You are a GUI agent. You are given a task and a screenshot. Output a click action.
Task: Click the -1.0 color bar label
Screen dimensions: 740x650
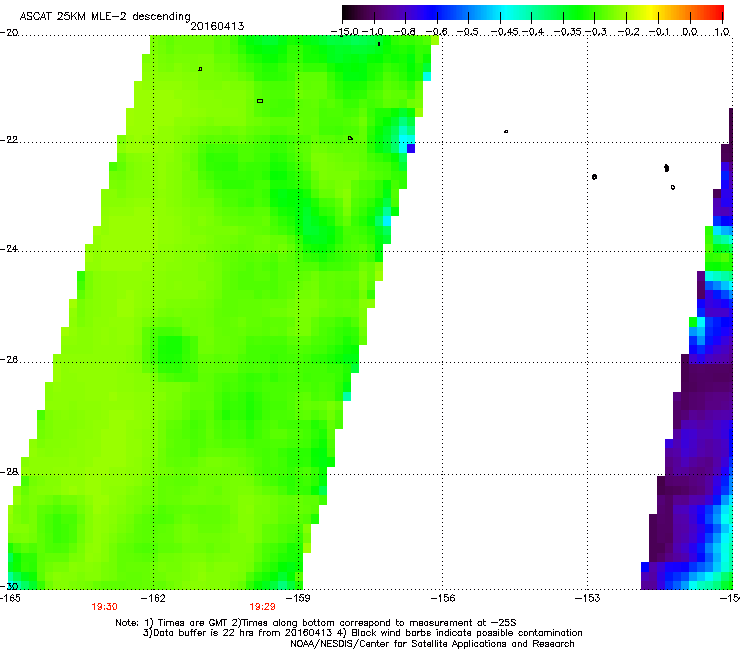pos(373,32)
